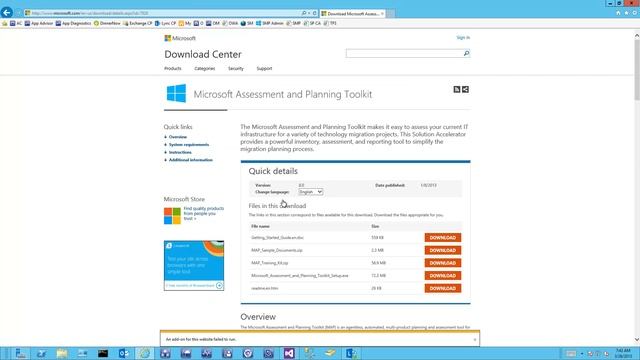Open the command prompt taskbar icon
640x360 pixels.
pyautogui.click(x=103, y=353)
